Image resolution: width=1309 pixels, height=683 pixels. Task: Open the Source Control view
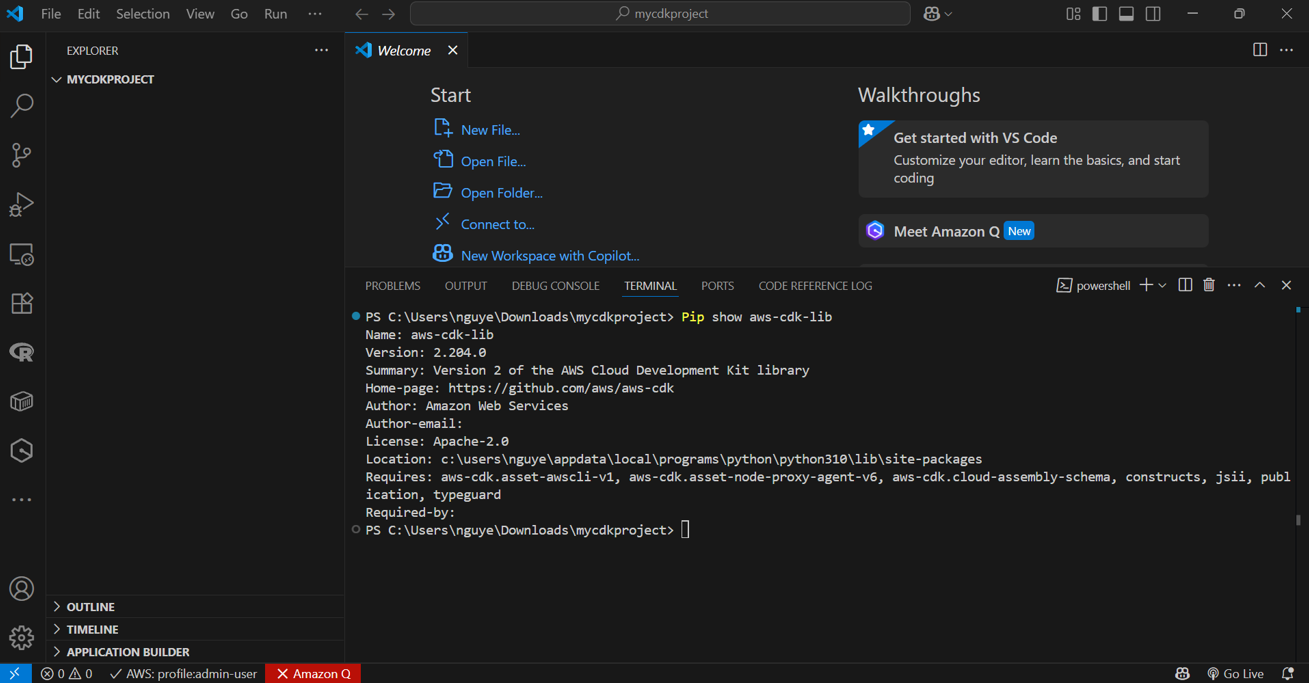(x=22, y=155)
